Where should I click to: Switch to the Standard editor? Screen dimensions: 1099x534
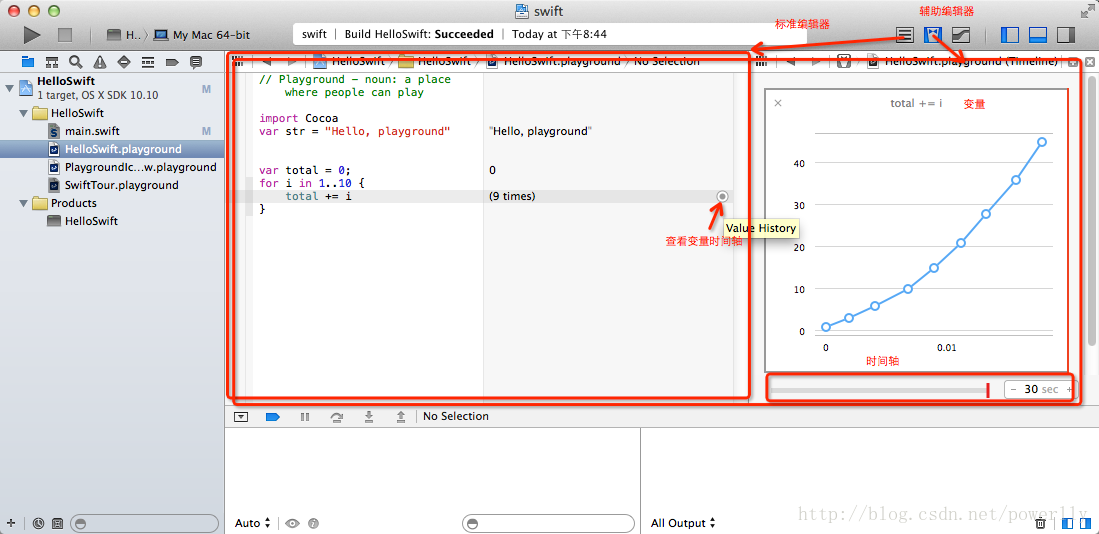(x=905, y=34)
